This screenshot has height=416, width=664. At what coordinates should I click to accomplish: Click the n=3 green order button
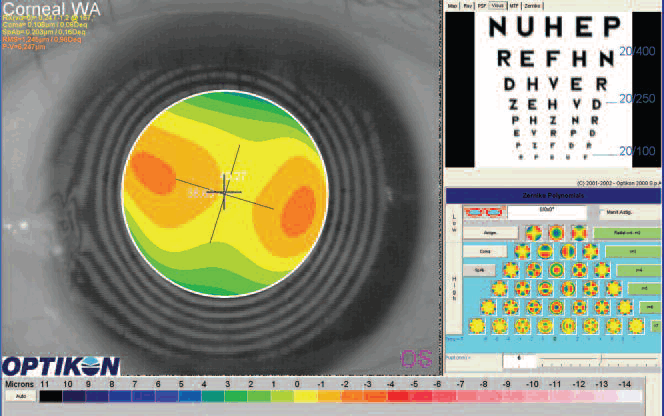(633, 251)
